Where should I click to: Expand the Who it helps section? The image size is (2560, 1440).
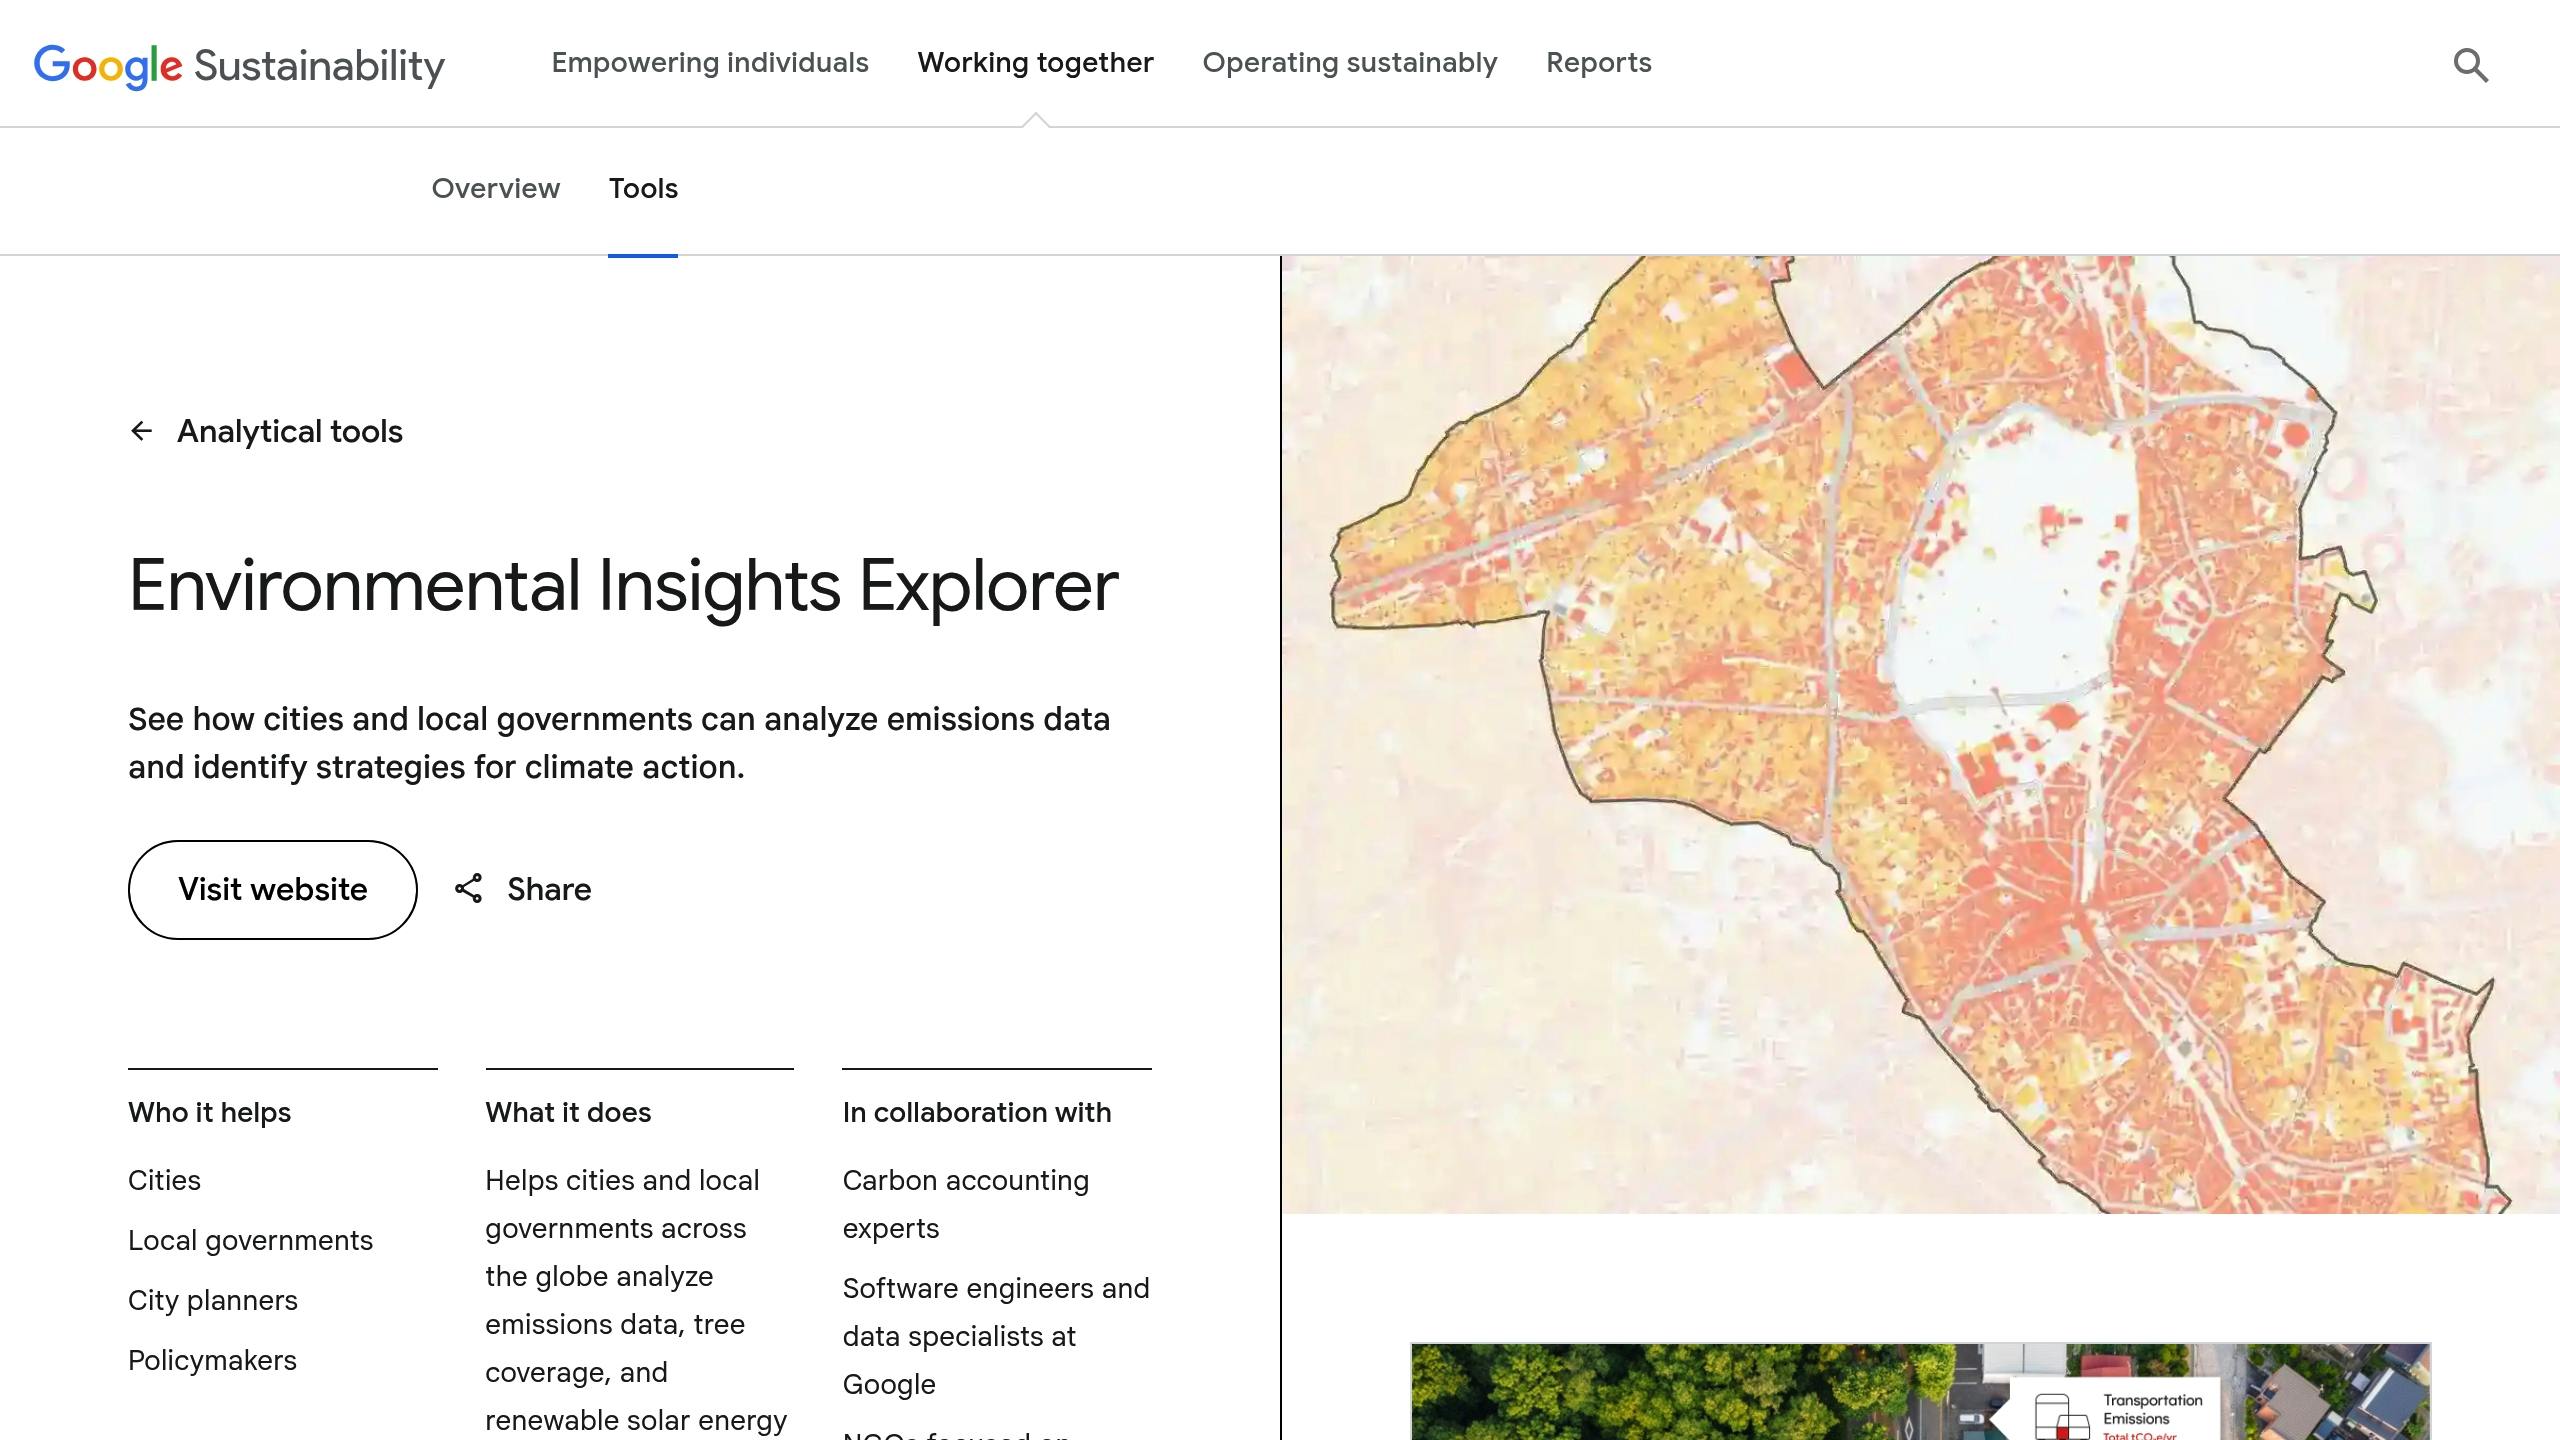(x=209, y=1111)
